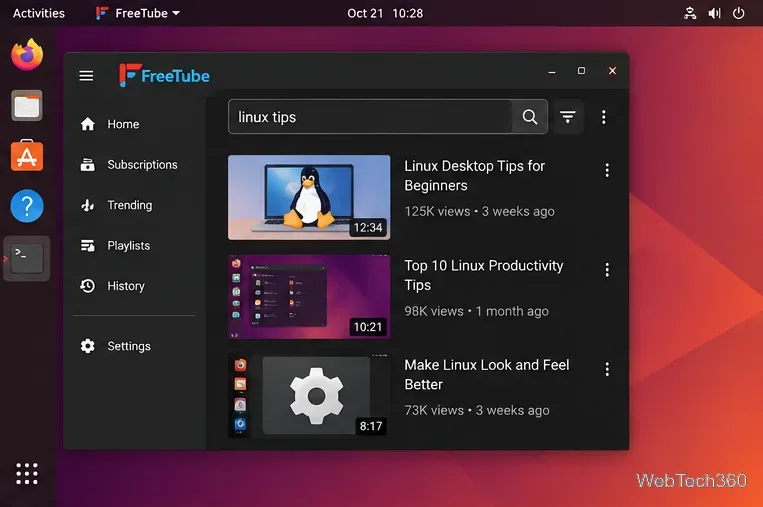Maximize the FreeTube window

point(581,71)
